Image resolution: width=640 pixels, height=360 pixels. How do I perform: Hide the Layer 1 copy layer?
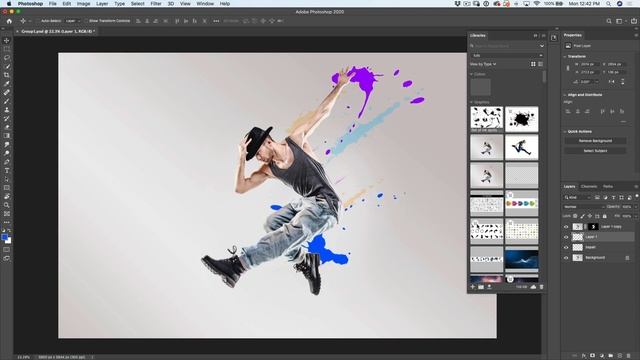[x=566, y=227]
